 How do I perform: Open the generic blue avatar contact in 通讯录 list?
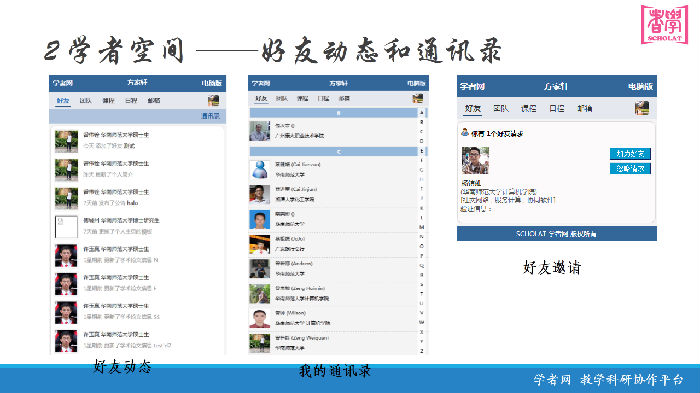coord(259,170)
